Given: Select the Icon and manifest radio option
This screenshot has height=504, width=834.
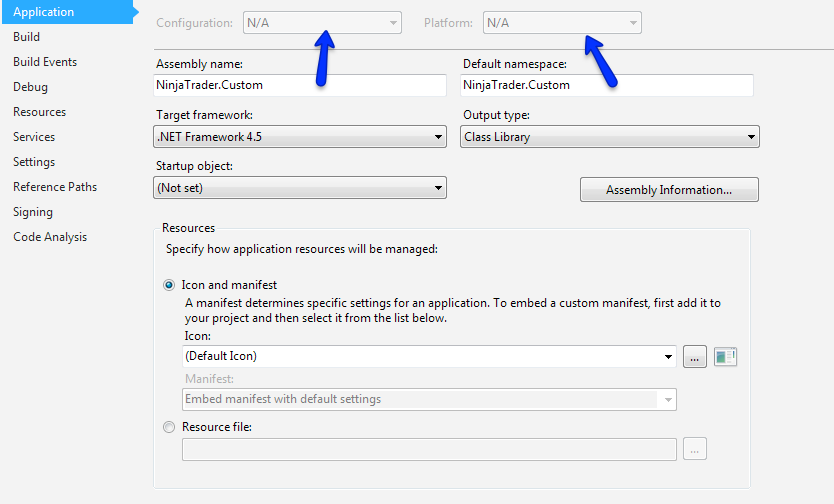Looking at the screenshot, I should (168, 285).
